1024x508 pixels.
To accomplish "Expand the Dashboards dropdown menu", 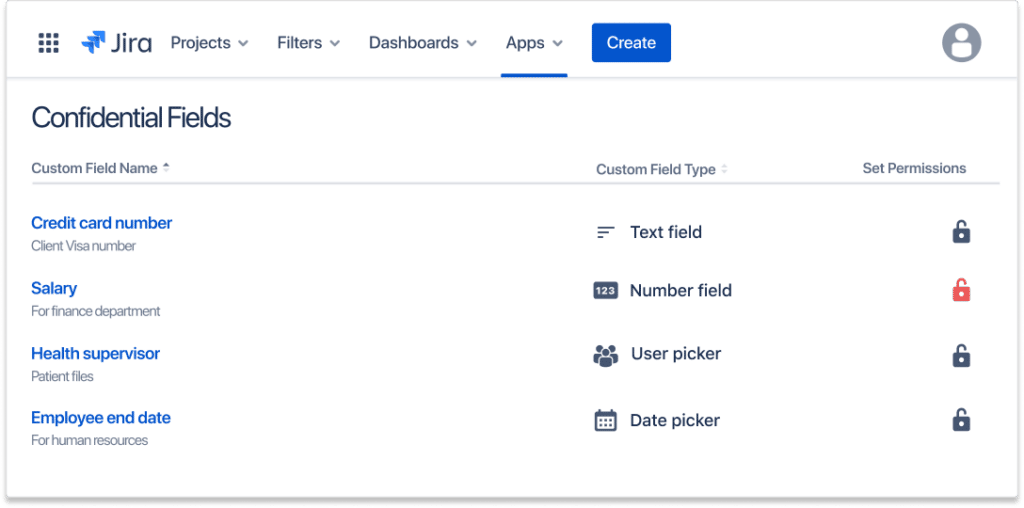I will point(423,43).
